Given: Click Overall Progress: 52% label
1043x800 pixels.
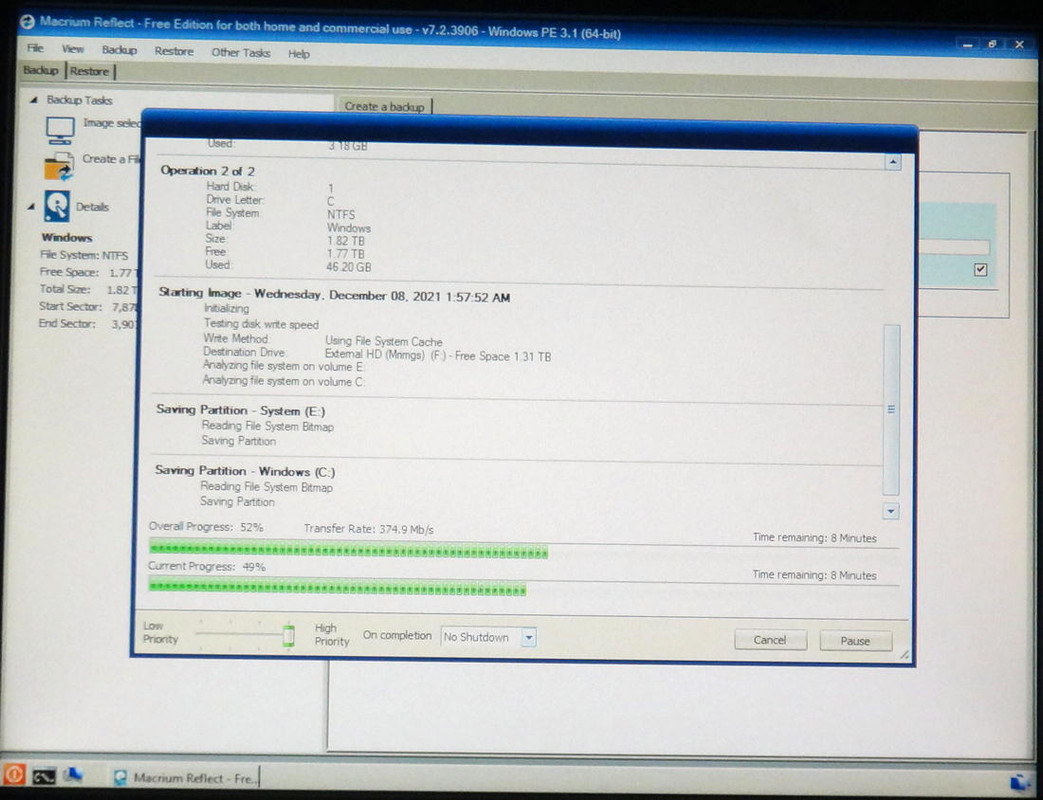Looking at the screenshot, I should tap(206, 527).
